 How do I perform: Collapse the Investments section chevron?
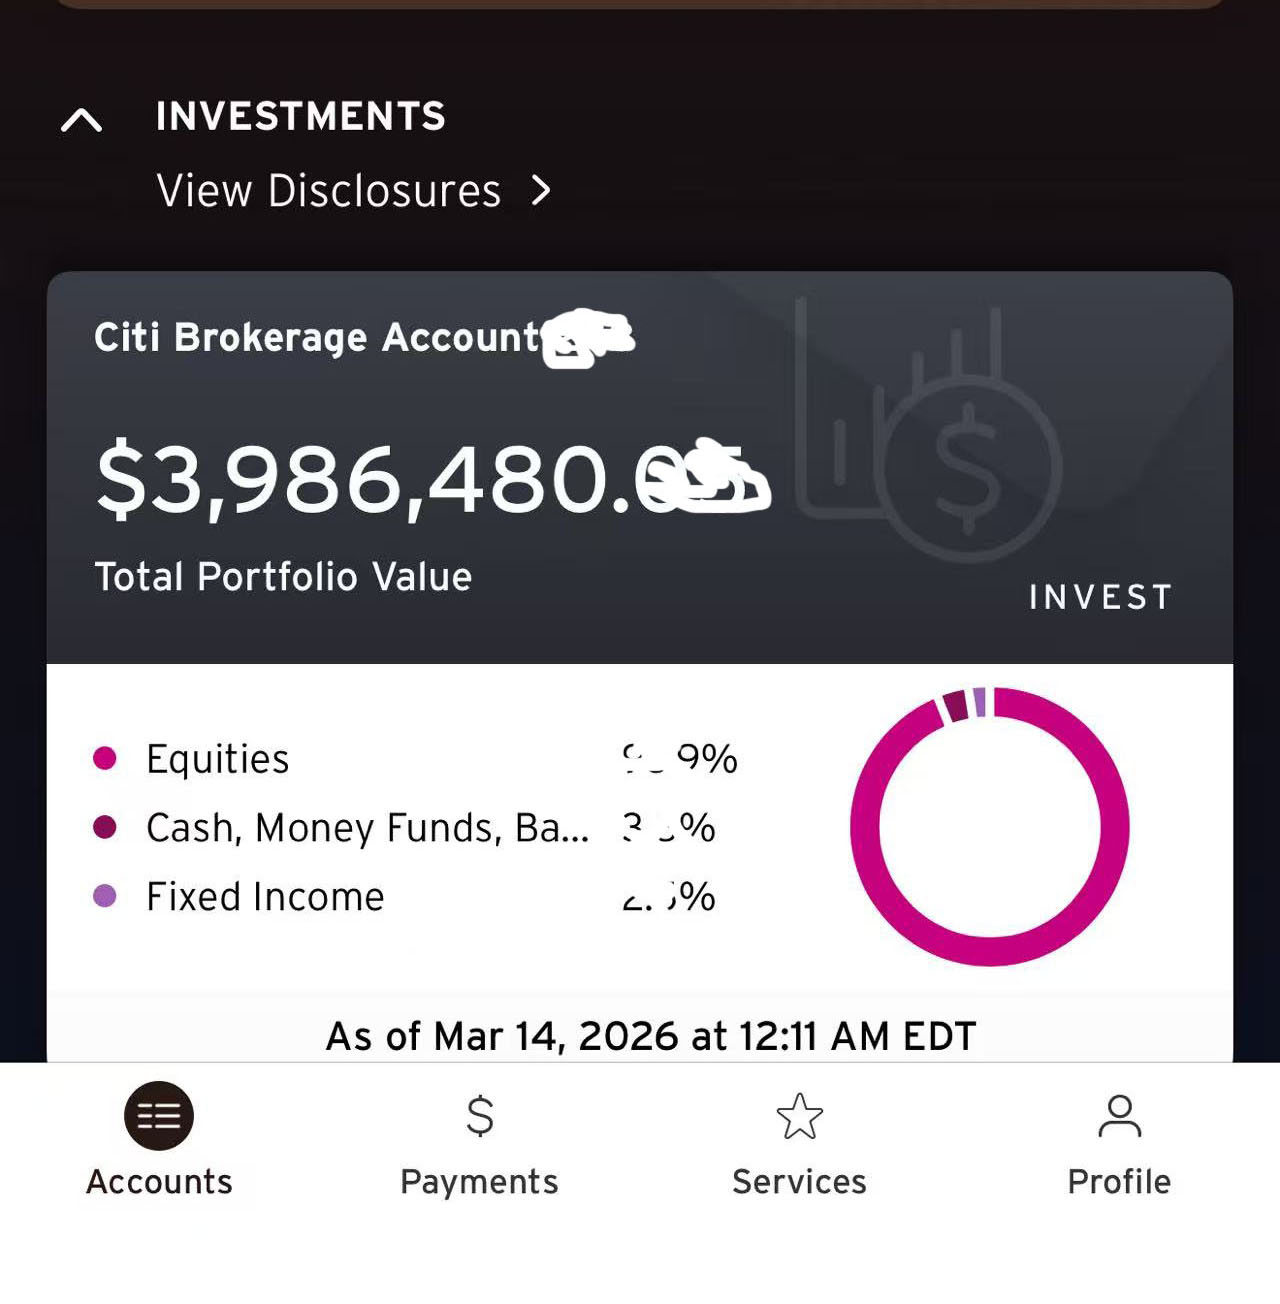pos(82,121)
